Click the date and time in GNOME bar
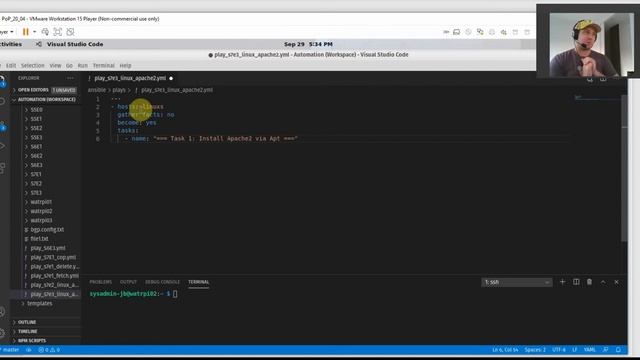 [308, 44]
